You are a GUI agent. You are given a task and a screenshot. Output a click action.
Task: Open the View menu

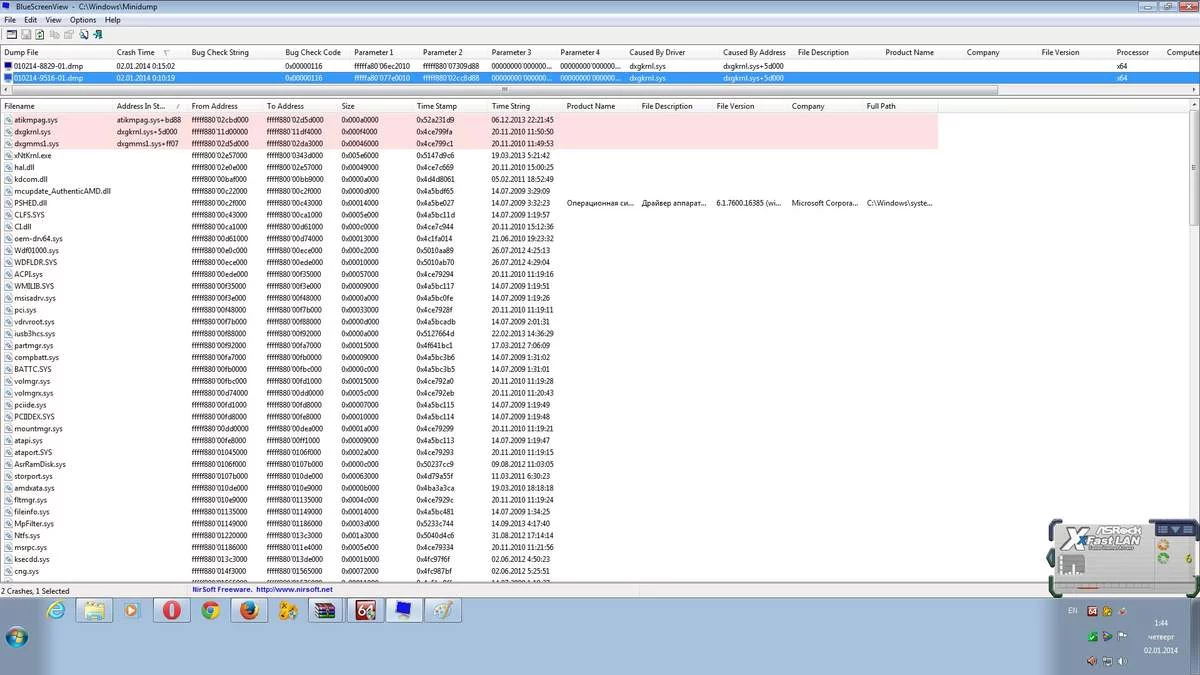click(x=53, y=20)
